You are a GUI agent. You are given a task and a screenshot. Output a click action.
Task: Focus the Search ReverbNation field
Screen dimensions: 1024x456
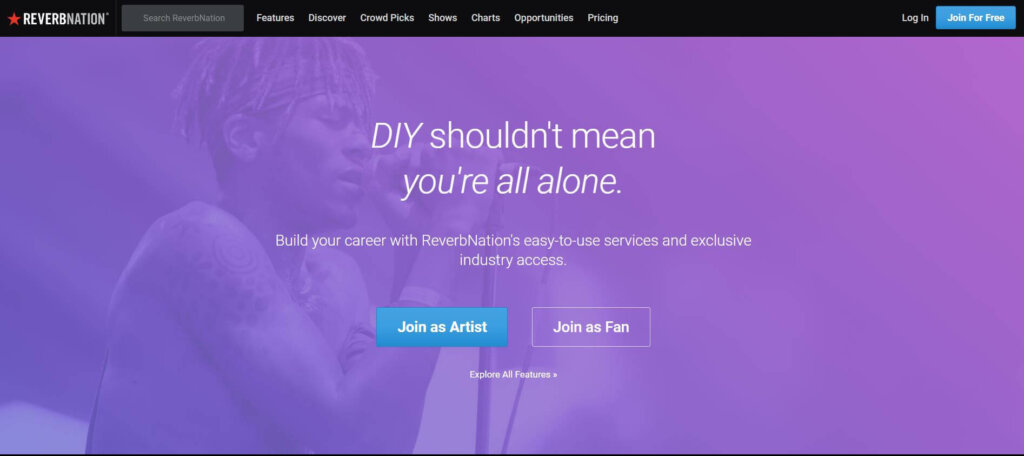(x=183, y=18)
